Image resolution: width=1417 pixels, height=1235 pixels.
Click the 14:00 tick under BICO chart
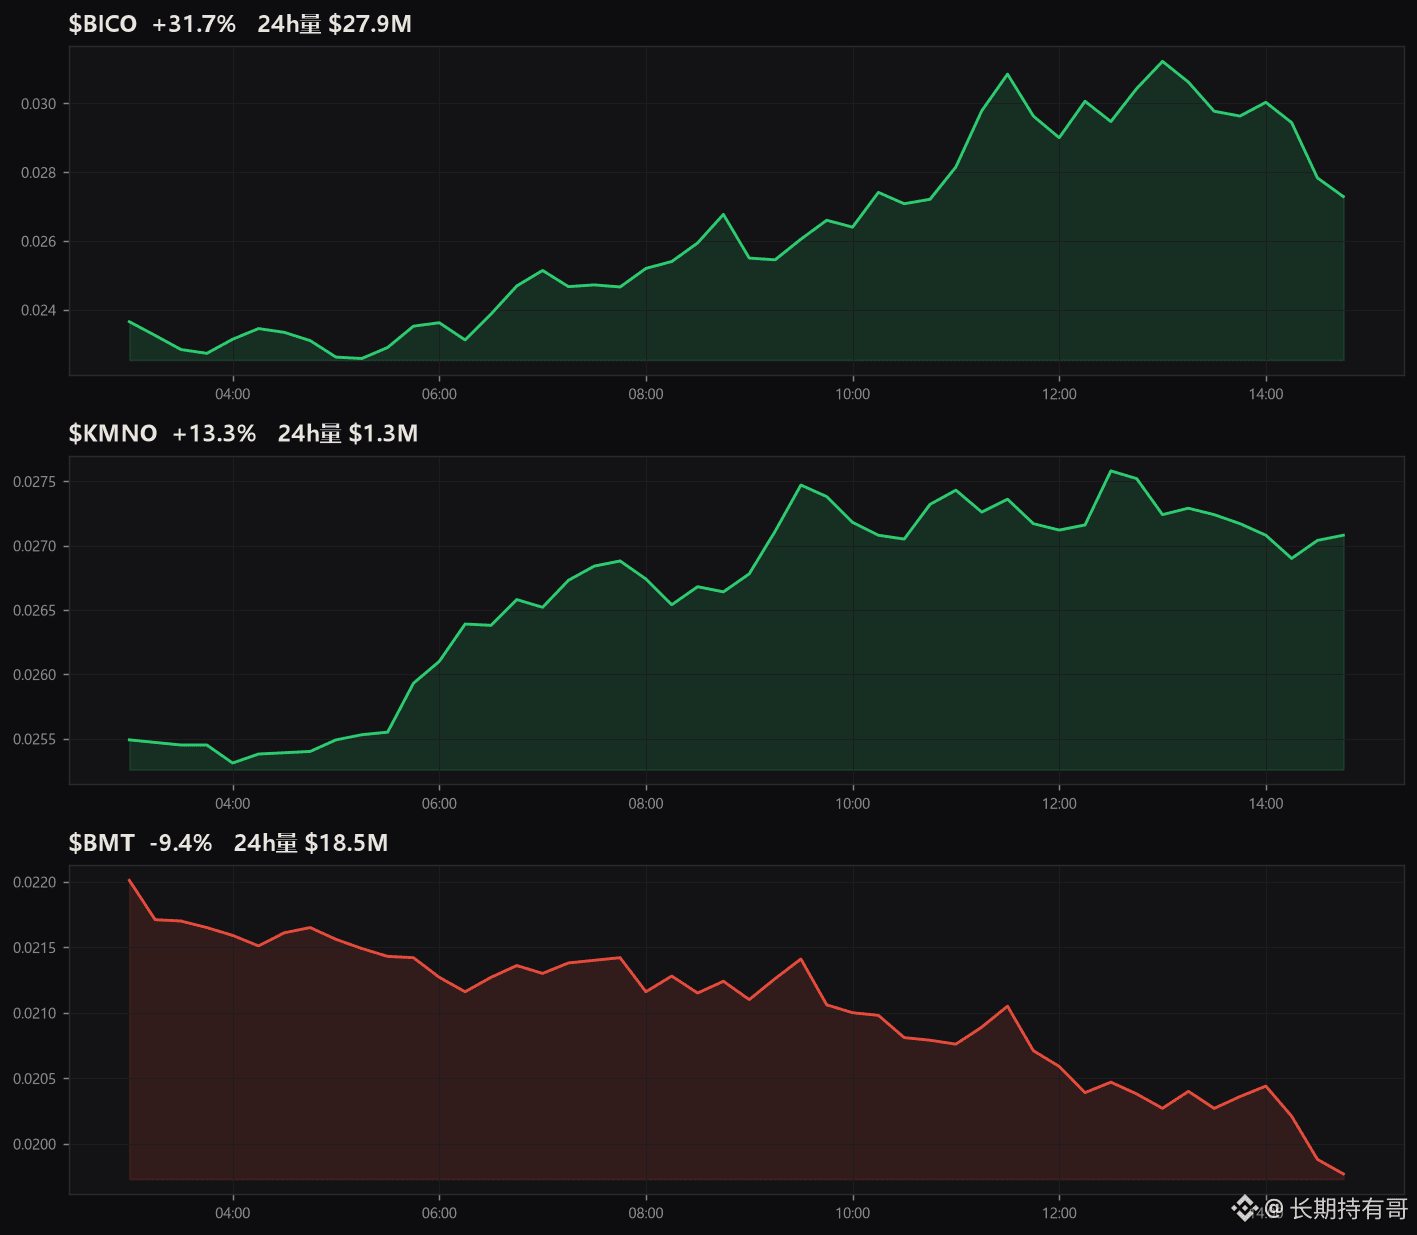click(1266, 394)
